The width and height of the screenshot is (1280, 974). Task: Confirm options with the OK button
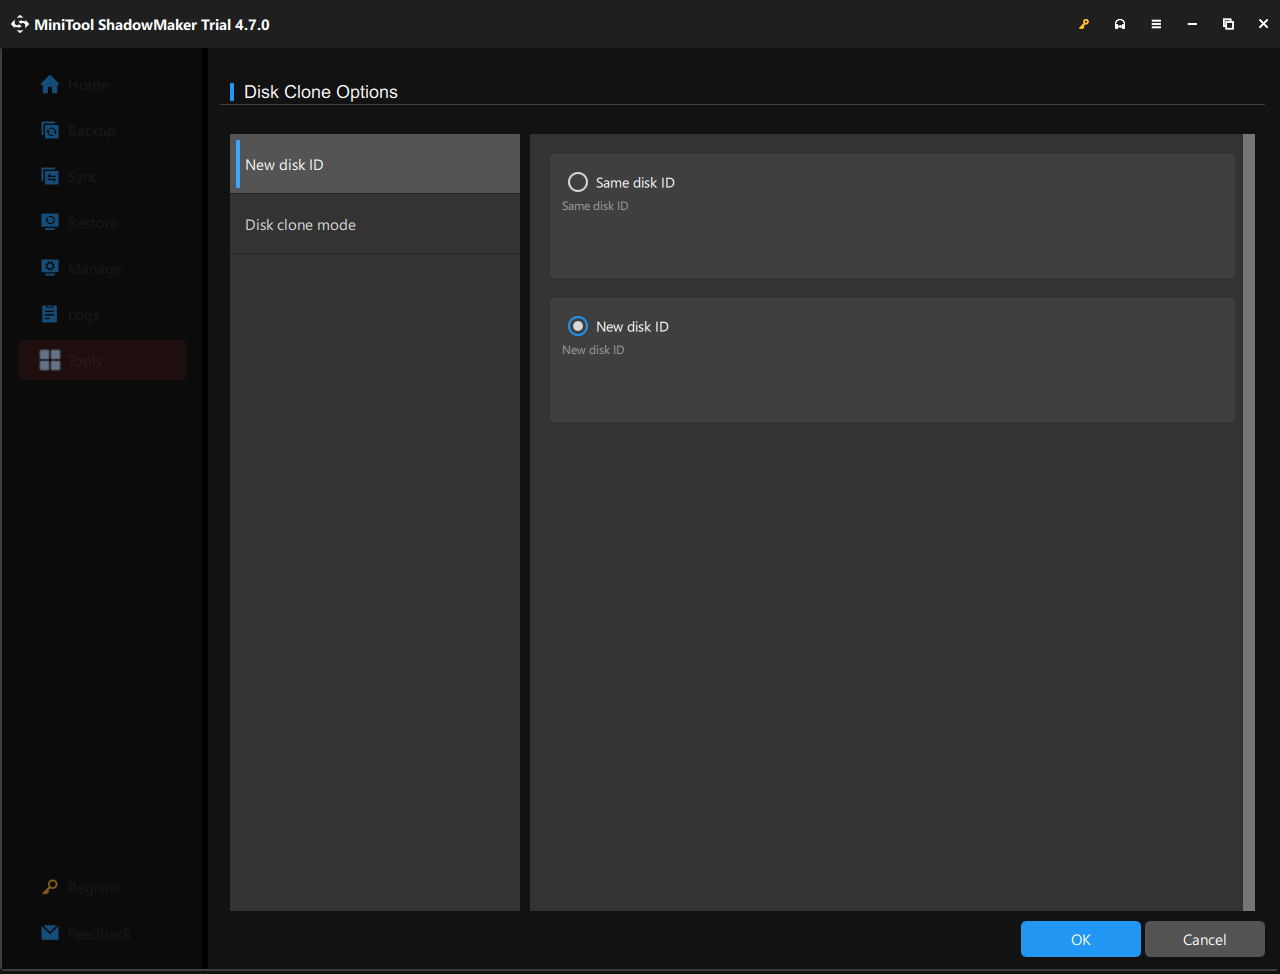click(x=1080, y=939)
